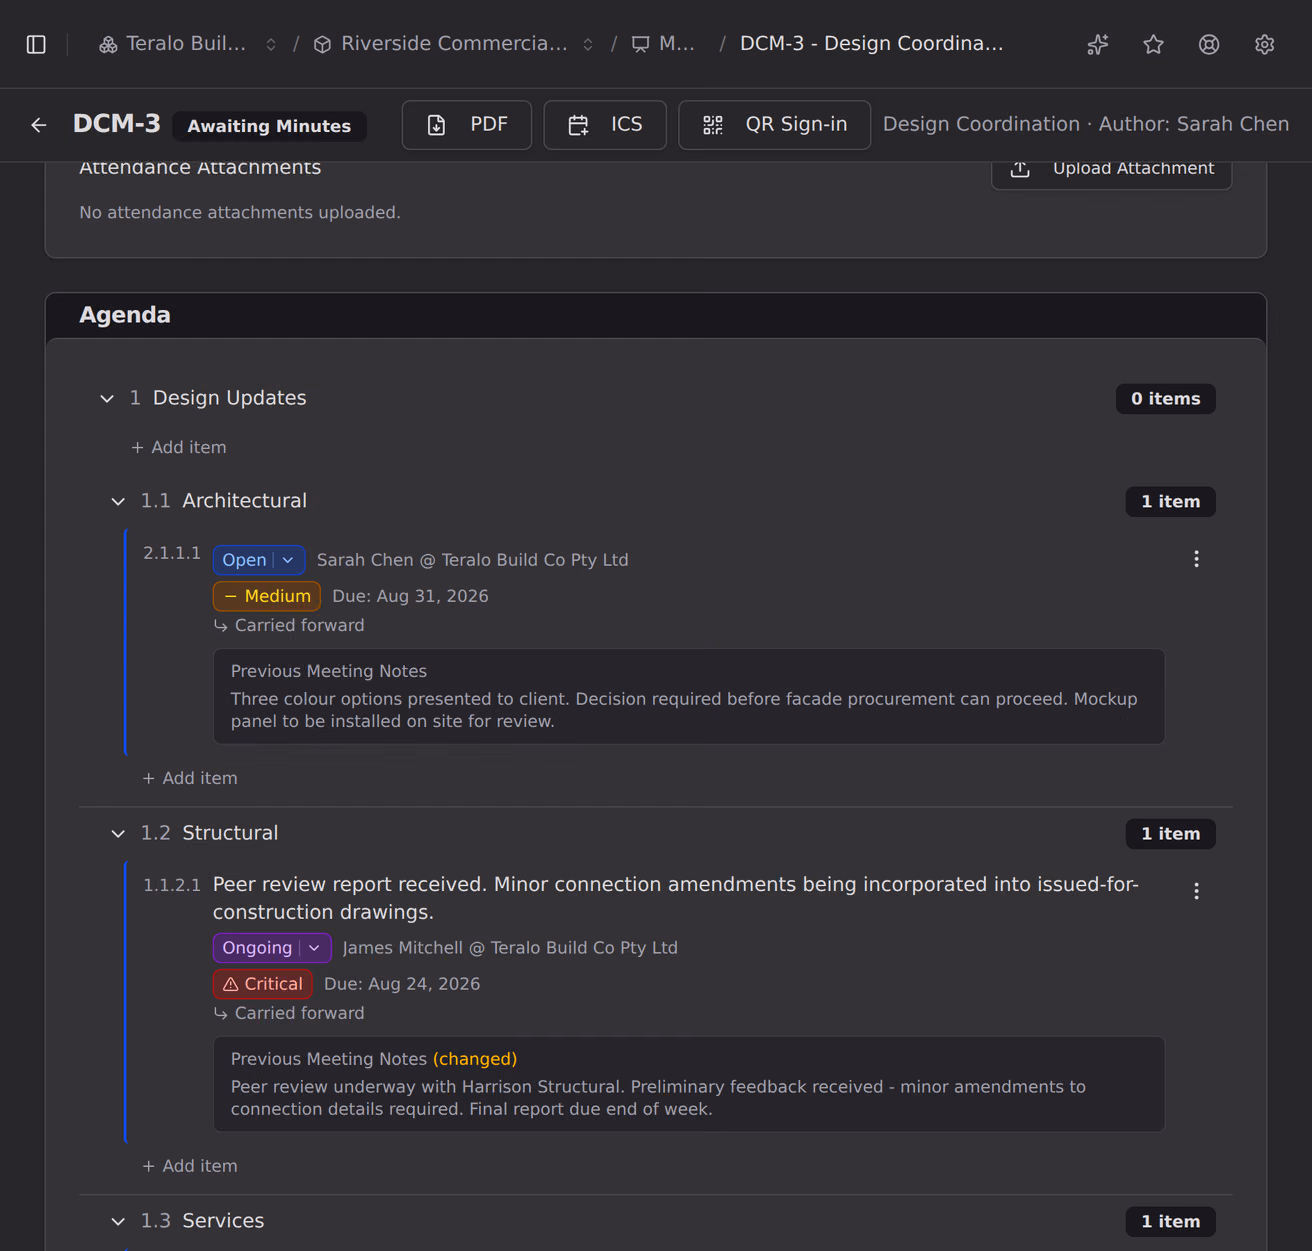Collapse the 1.3 Services section
The width and height of the screenshot is (1312, 1251).
tap(118, 1221)
